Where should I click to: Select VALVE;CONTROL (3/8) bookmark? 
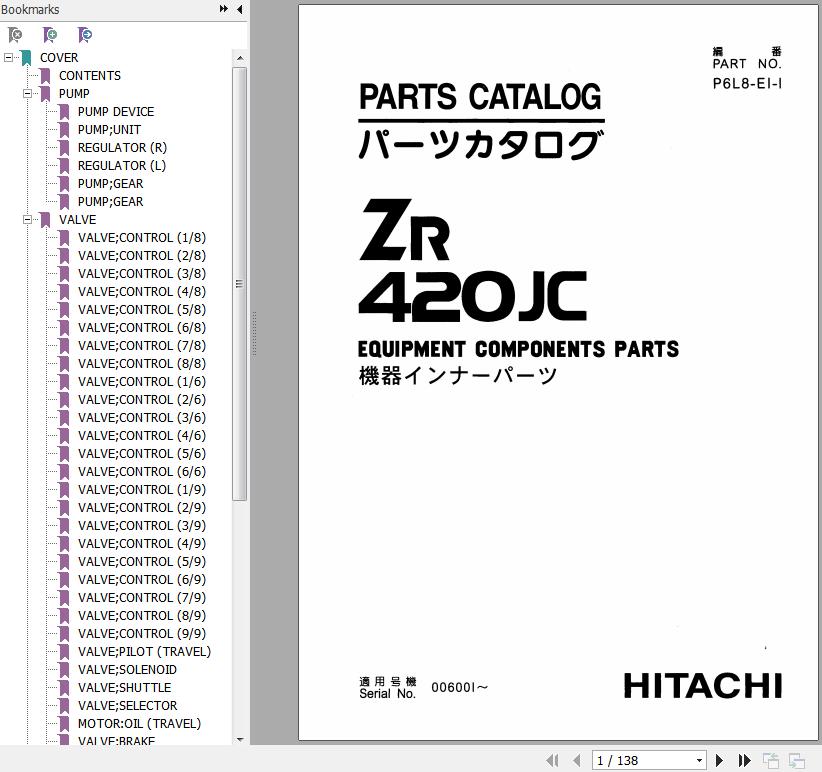point(142,274)
